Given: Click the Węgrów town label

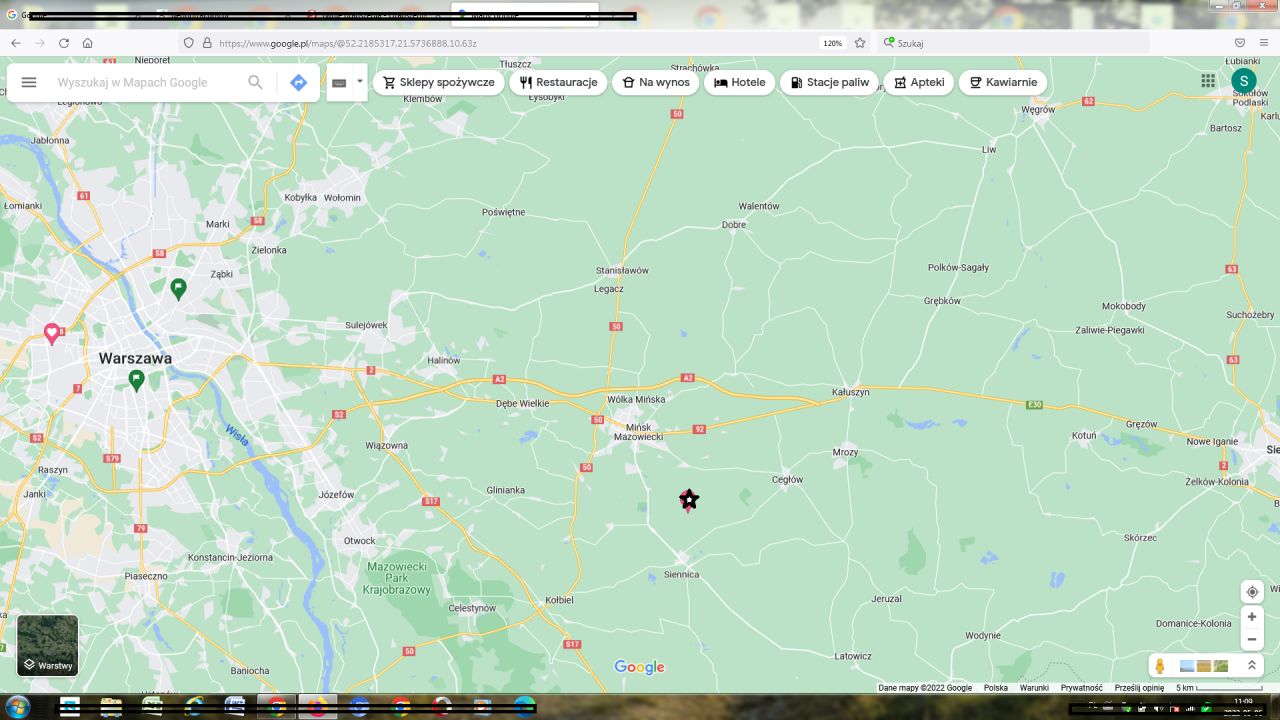Looking at the screenshot, I should (x=1038, y=110).
